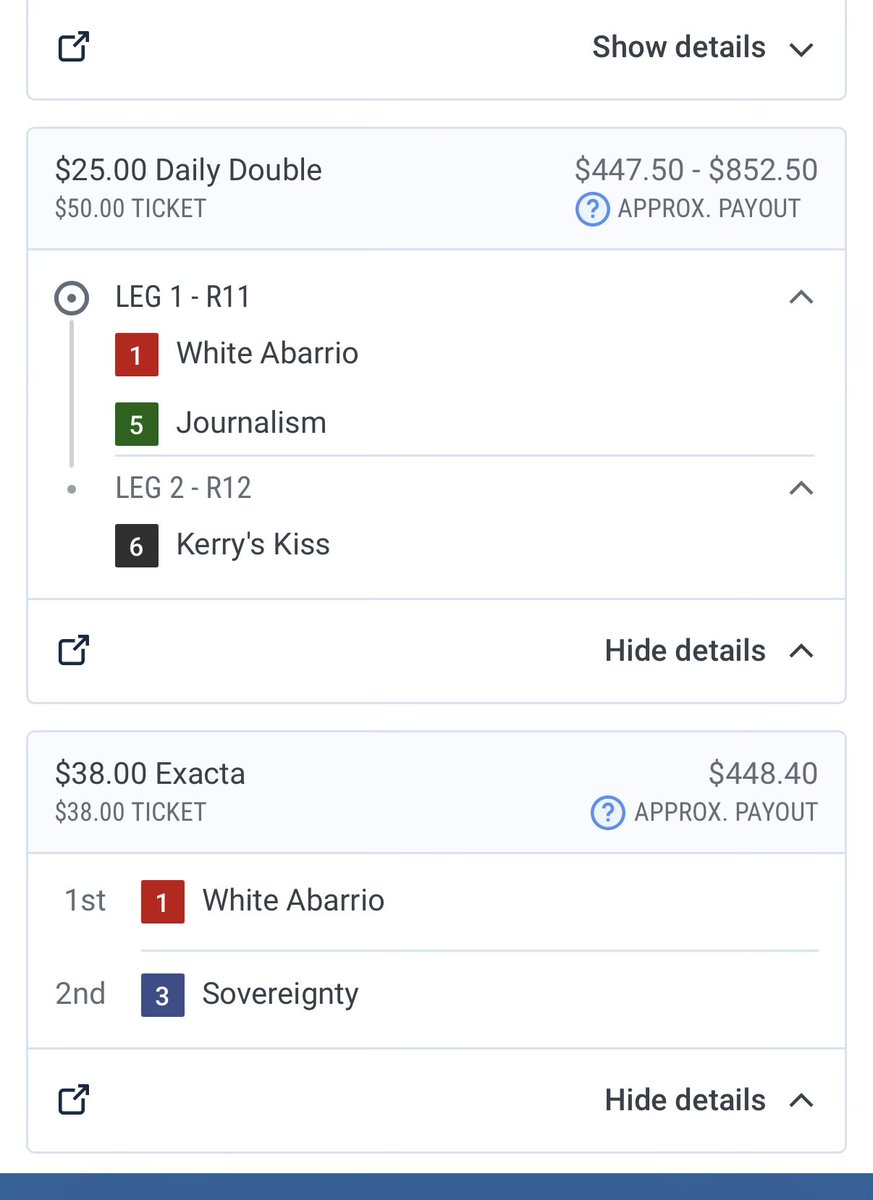This screenshot has height=1200, width=873.
Task: Click the $38.00 Exacta bet header
Action: [150, 773]
